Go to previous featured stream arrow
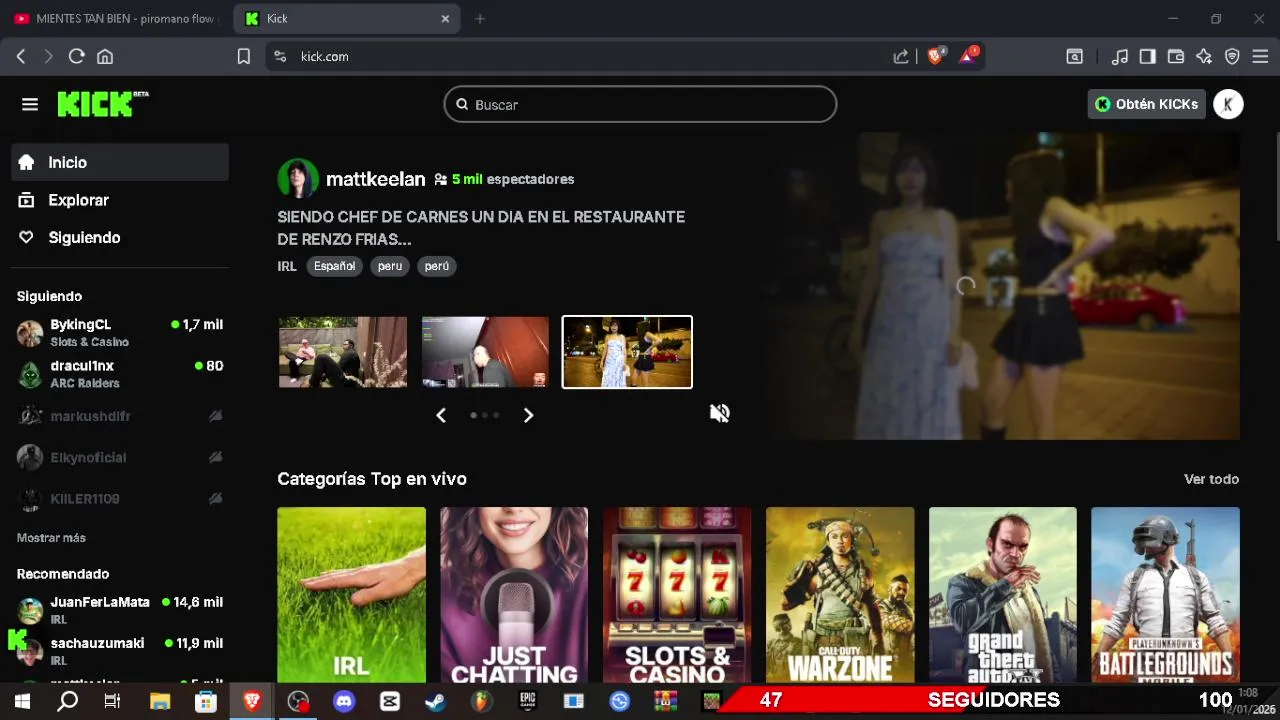Screen dimensions: 1280x720 coord(441,415)
